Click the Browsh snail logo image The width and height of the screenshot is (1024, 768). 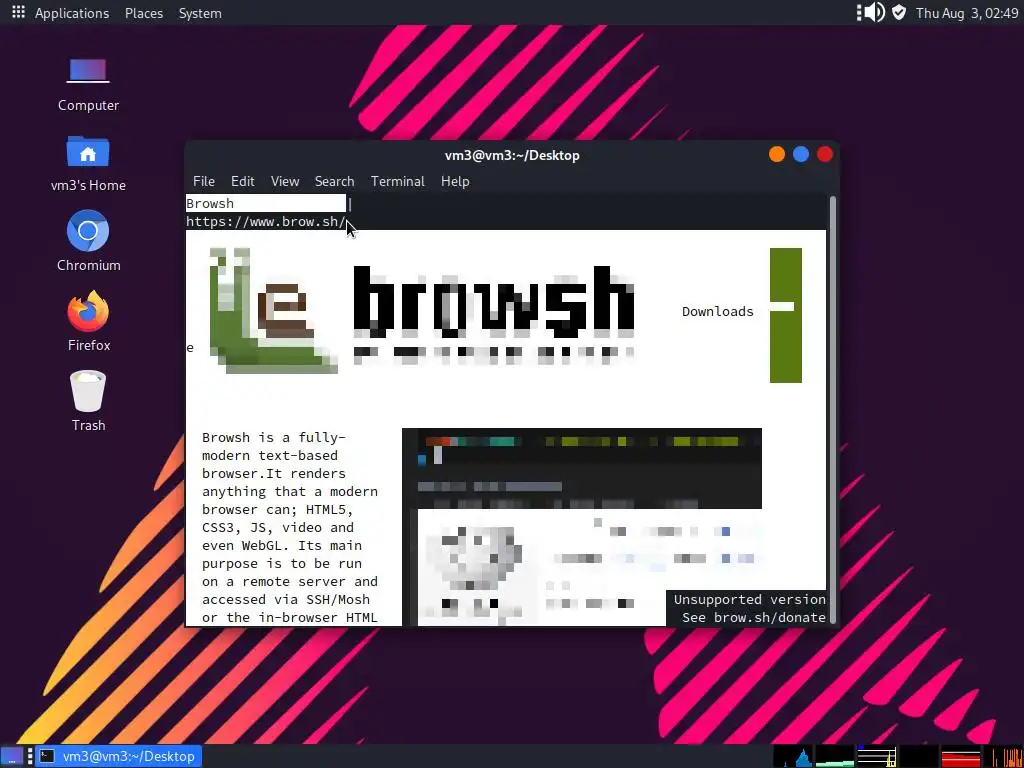click(274, 310)
